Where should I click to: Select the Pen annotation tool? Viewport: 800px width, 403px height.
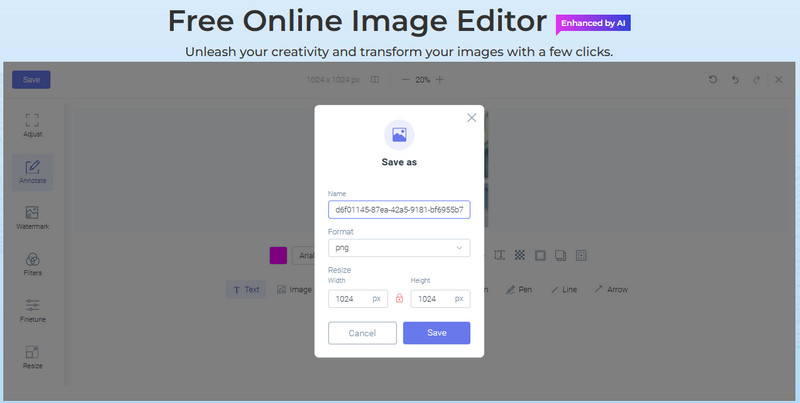(x=519, y=289)
